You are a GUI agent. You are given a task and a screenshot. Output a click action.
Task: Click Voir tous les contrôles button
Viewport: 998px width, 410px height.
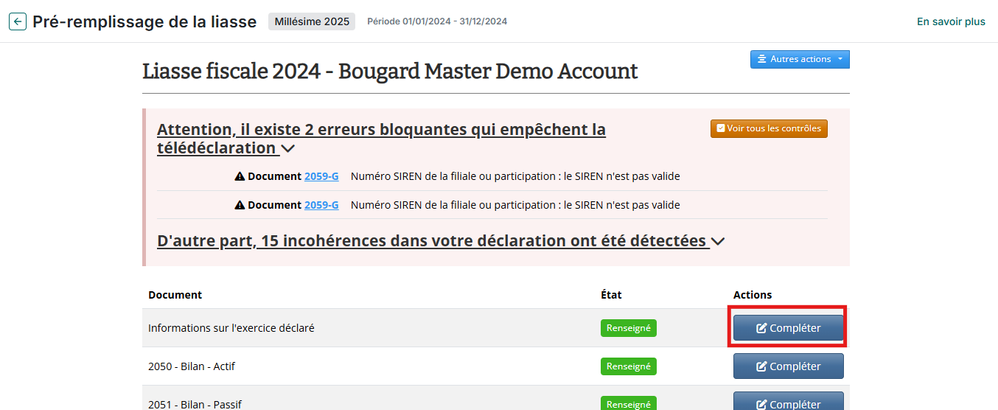(x=769, y=128)
